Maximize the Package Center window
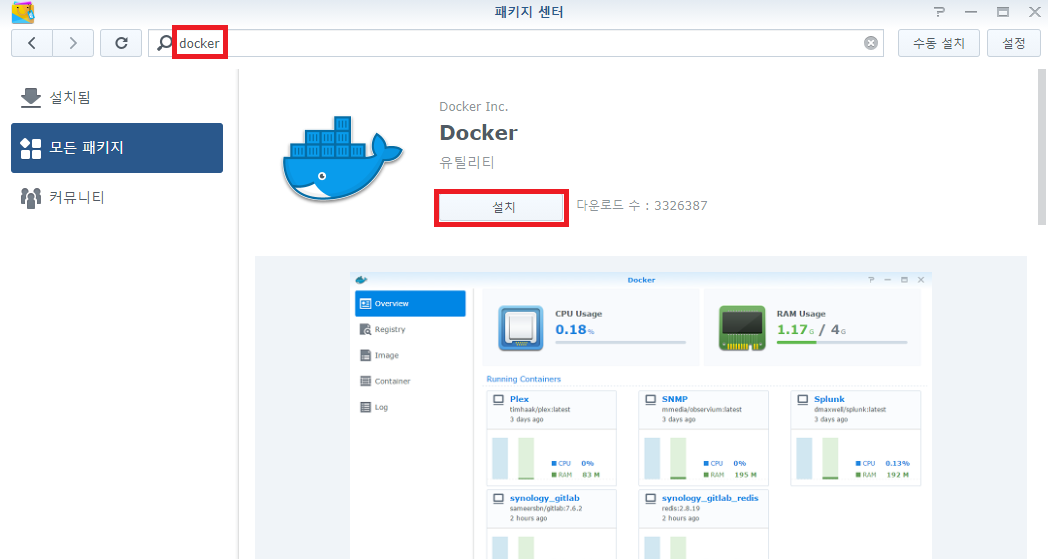1048x559 pixels. coord(1003,11)
